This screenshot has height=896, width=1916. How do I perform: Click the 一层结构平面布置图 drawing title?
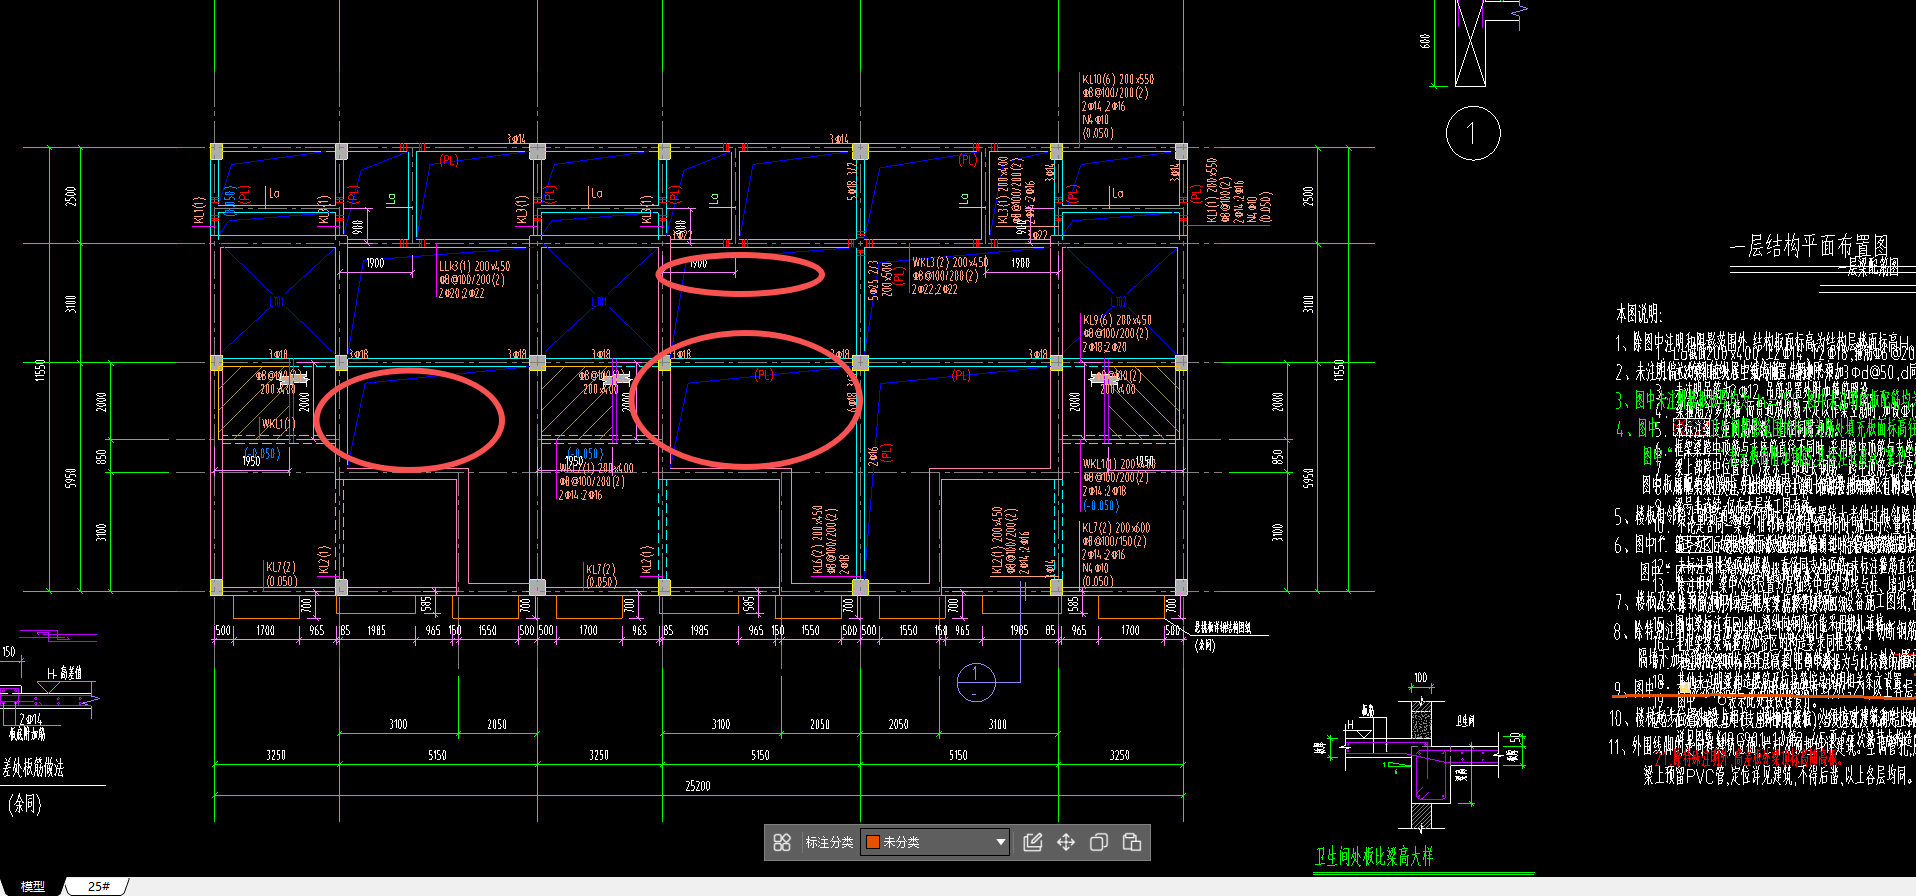[1810, 246]
